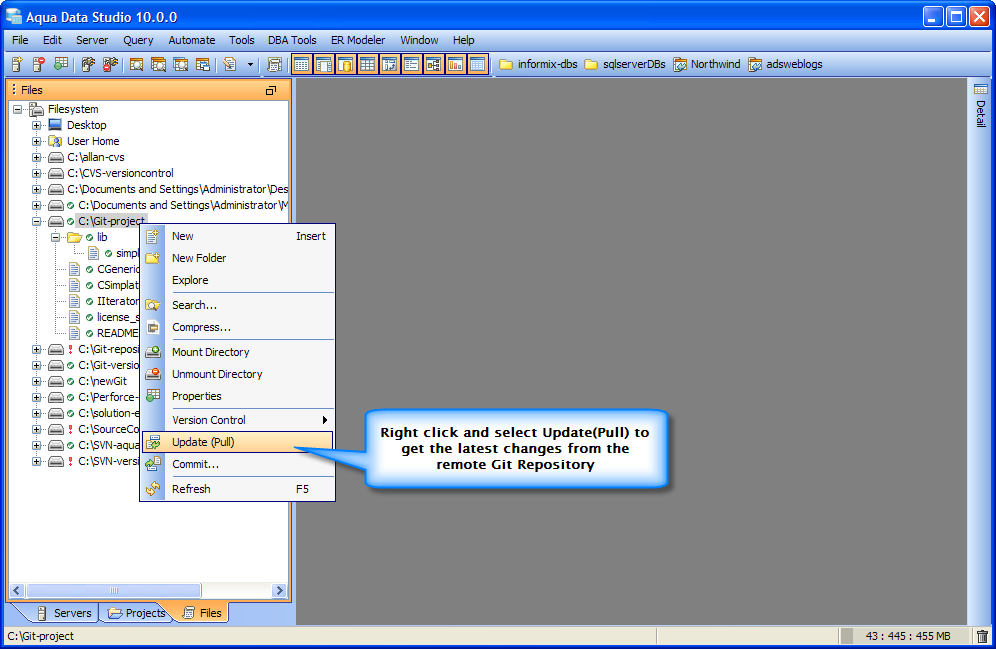The image size is (996, 649).
Task: Open the adsweblogs shortcut
Action: (x=785, y=64)
